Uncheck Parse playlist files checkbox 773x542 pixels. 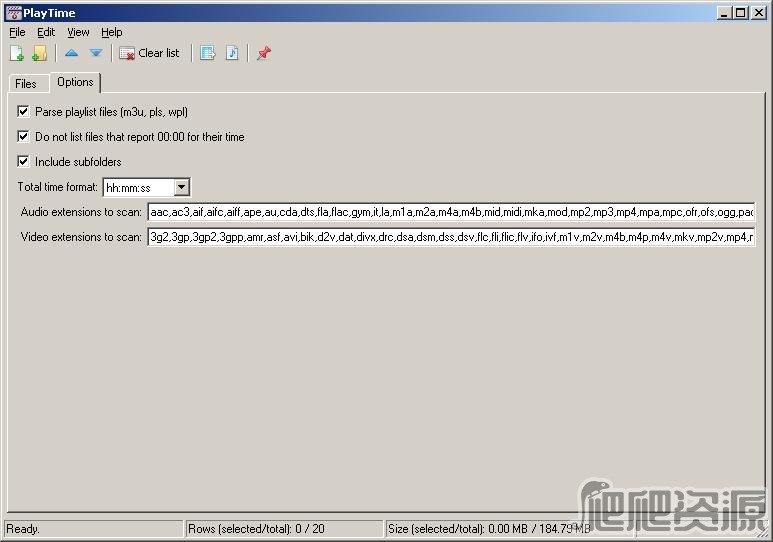[x=23, y=111]
